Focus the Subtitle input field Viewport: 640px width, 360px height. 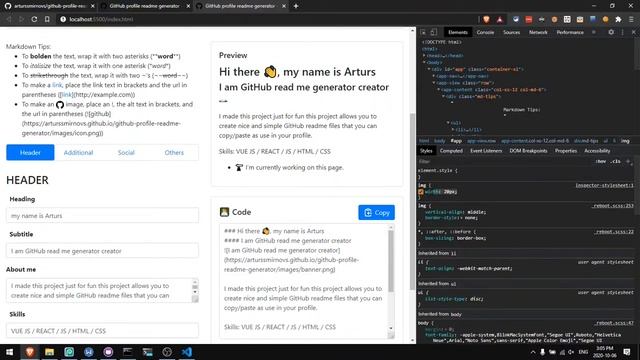(x=102, y=251)
